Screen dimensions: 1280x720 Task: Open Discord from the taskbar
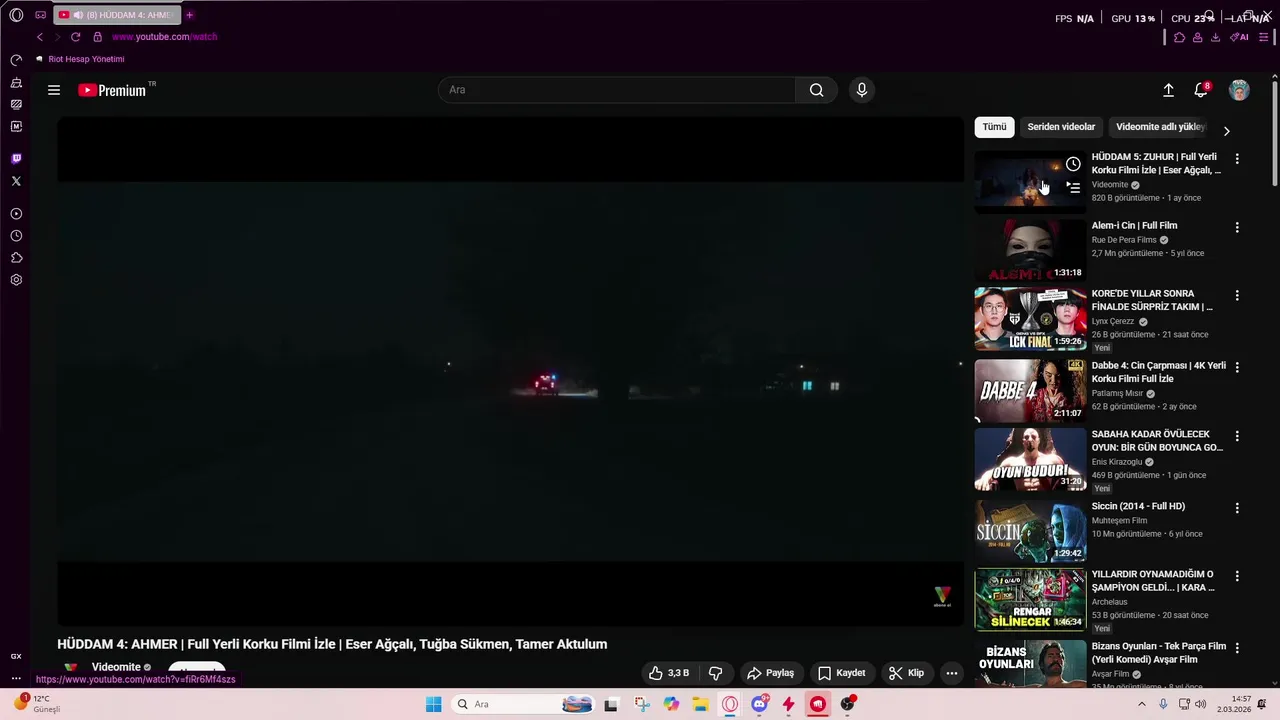pyautogui.click(x=760, y=704)
